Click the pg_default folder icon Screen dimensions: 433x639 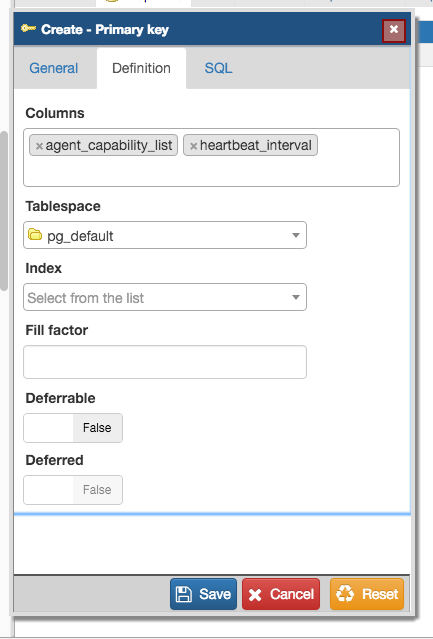(x=35, y=235)
